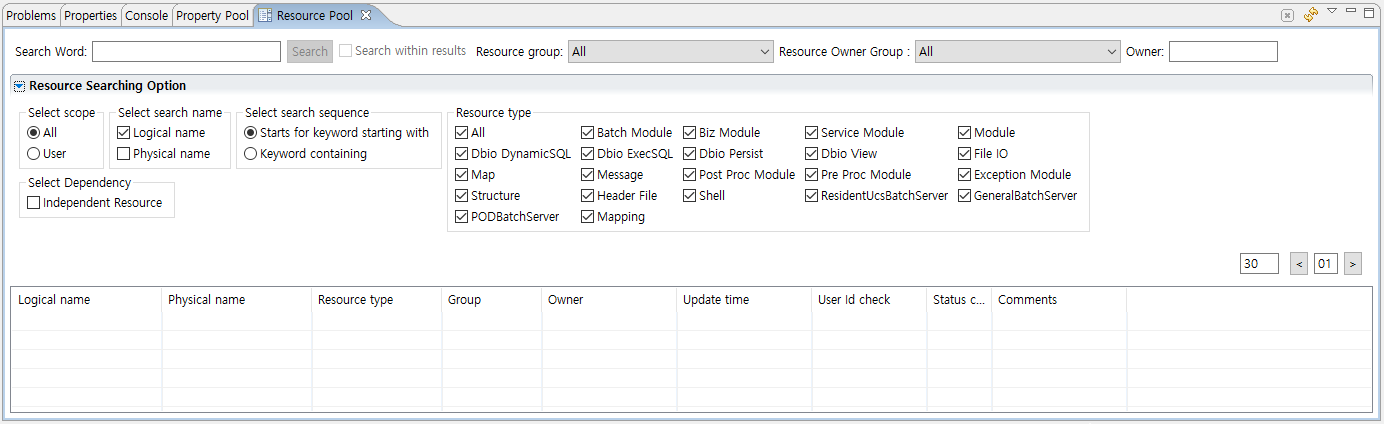Viewport: 1384px width, 424px height.
Task: Check the Independent Resource option
Action: [34, 203]
